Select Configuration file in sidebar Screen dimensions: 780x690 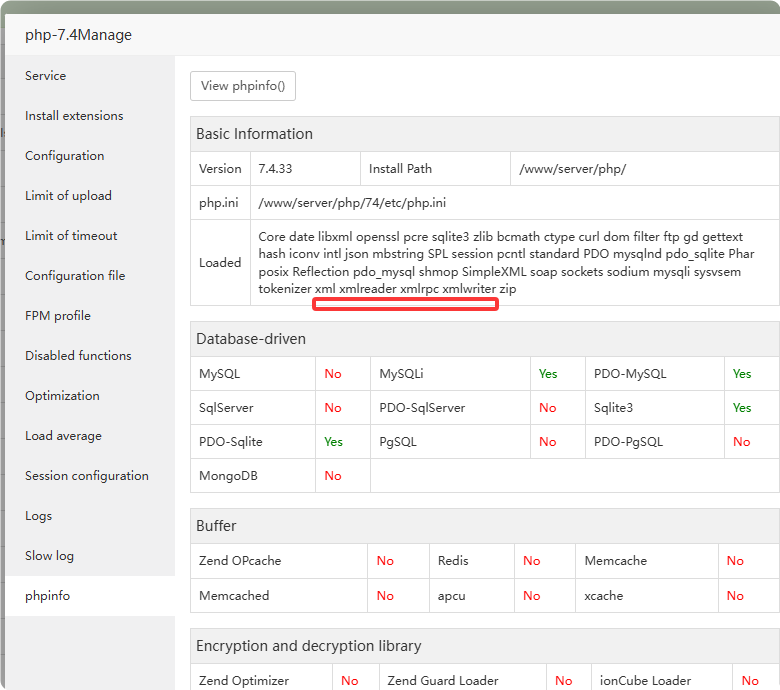pyautogui.click(x=75, y=276)
